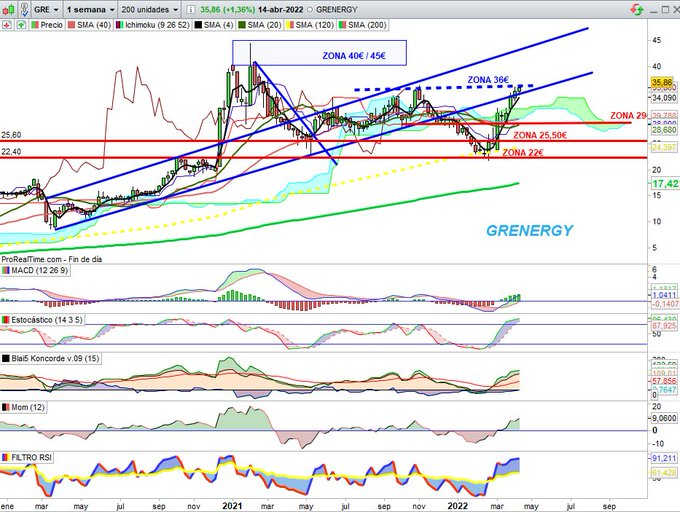The image size is (680, 512).
Task: Open the Precio indicator settings
Action: coord(47,25)
